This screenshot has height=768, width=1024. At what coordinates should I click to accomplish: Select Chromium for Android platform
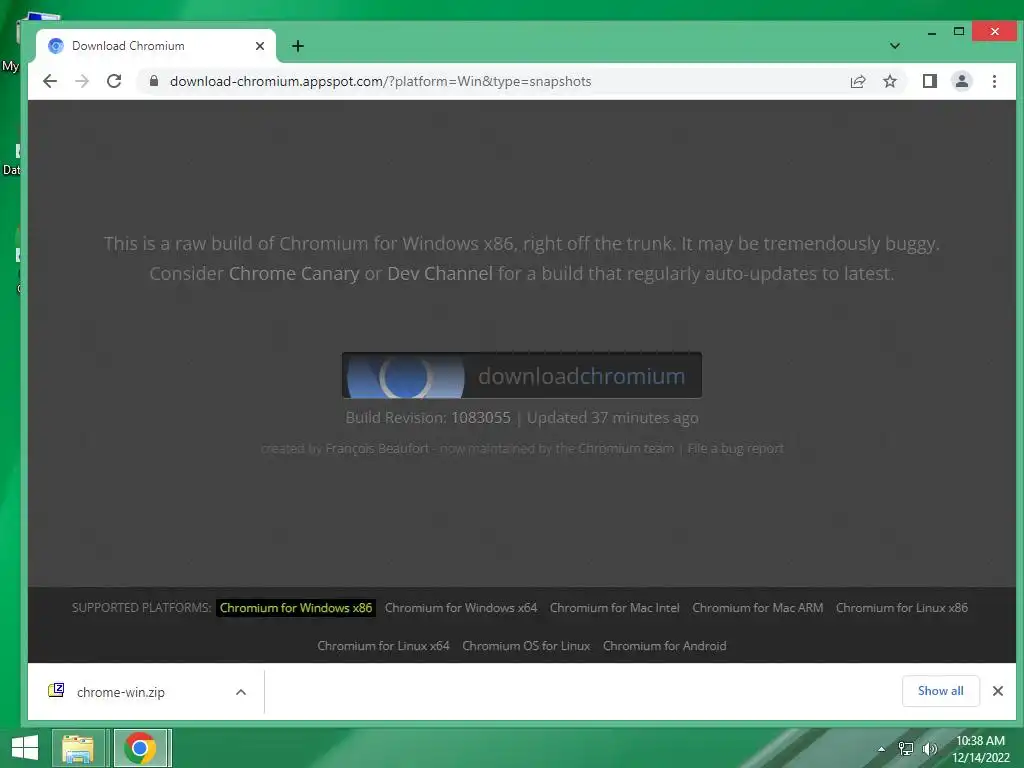tap(665, 646)
